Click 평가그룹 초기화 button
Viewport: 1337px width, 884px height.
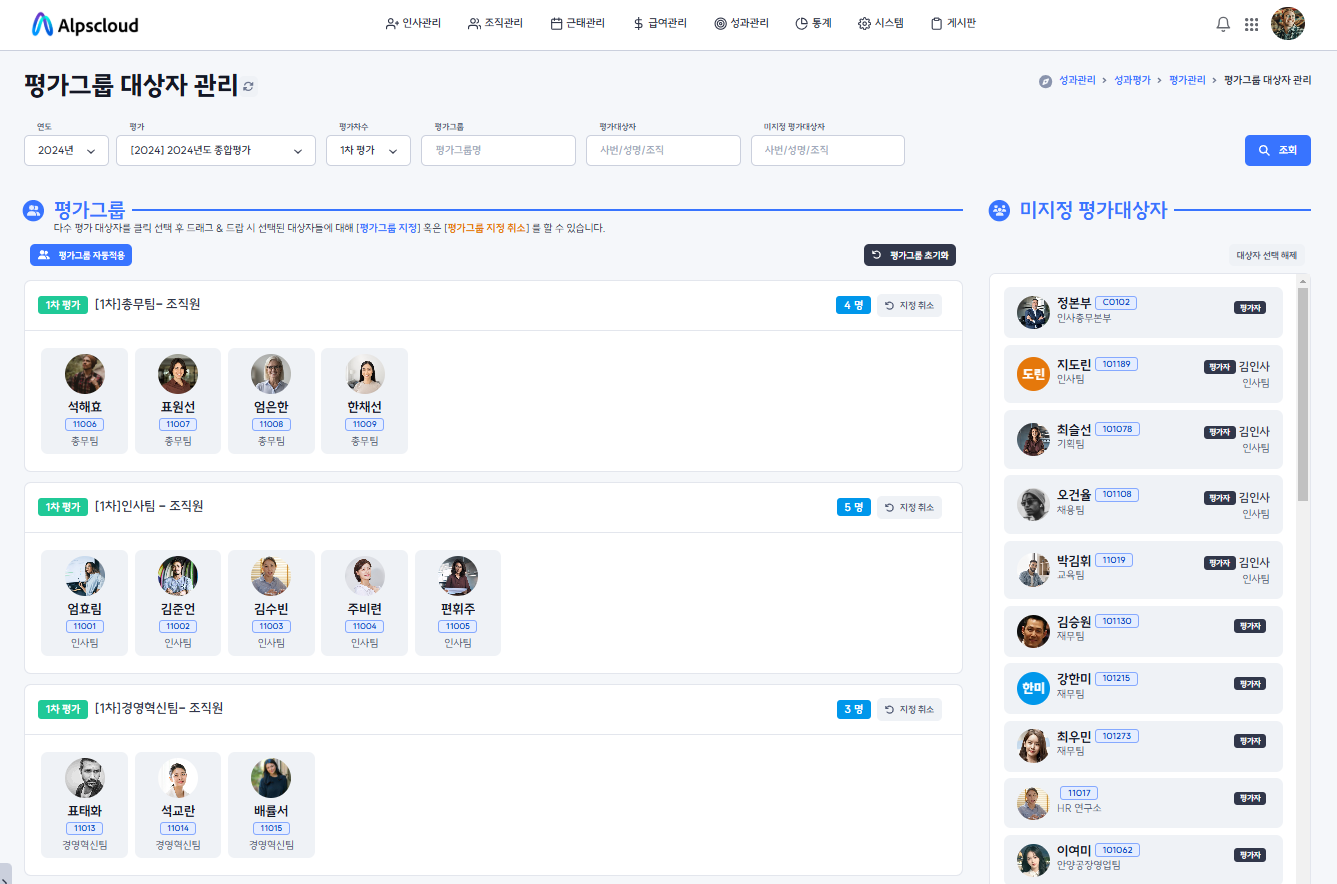pos(909,255)
